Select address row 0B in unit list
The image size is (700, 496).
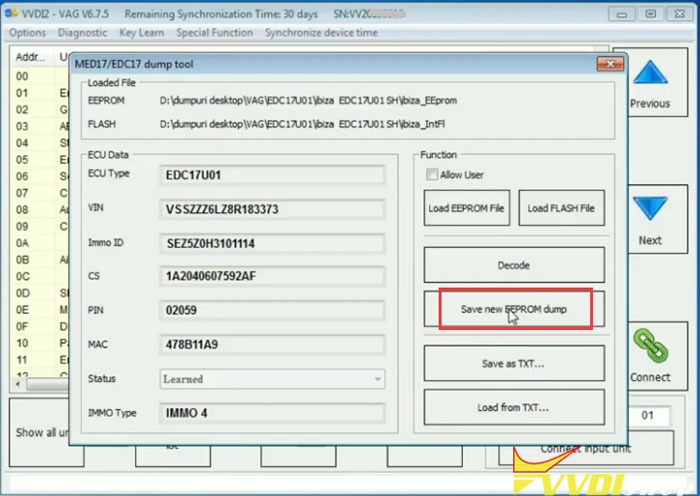[39, 260]
